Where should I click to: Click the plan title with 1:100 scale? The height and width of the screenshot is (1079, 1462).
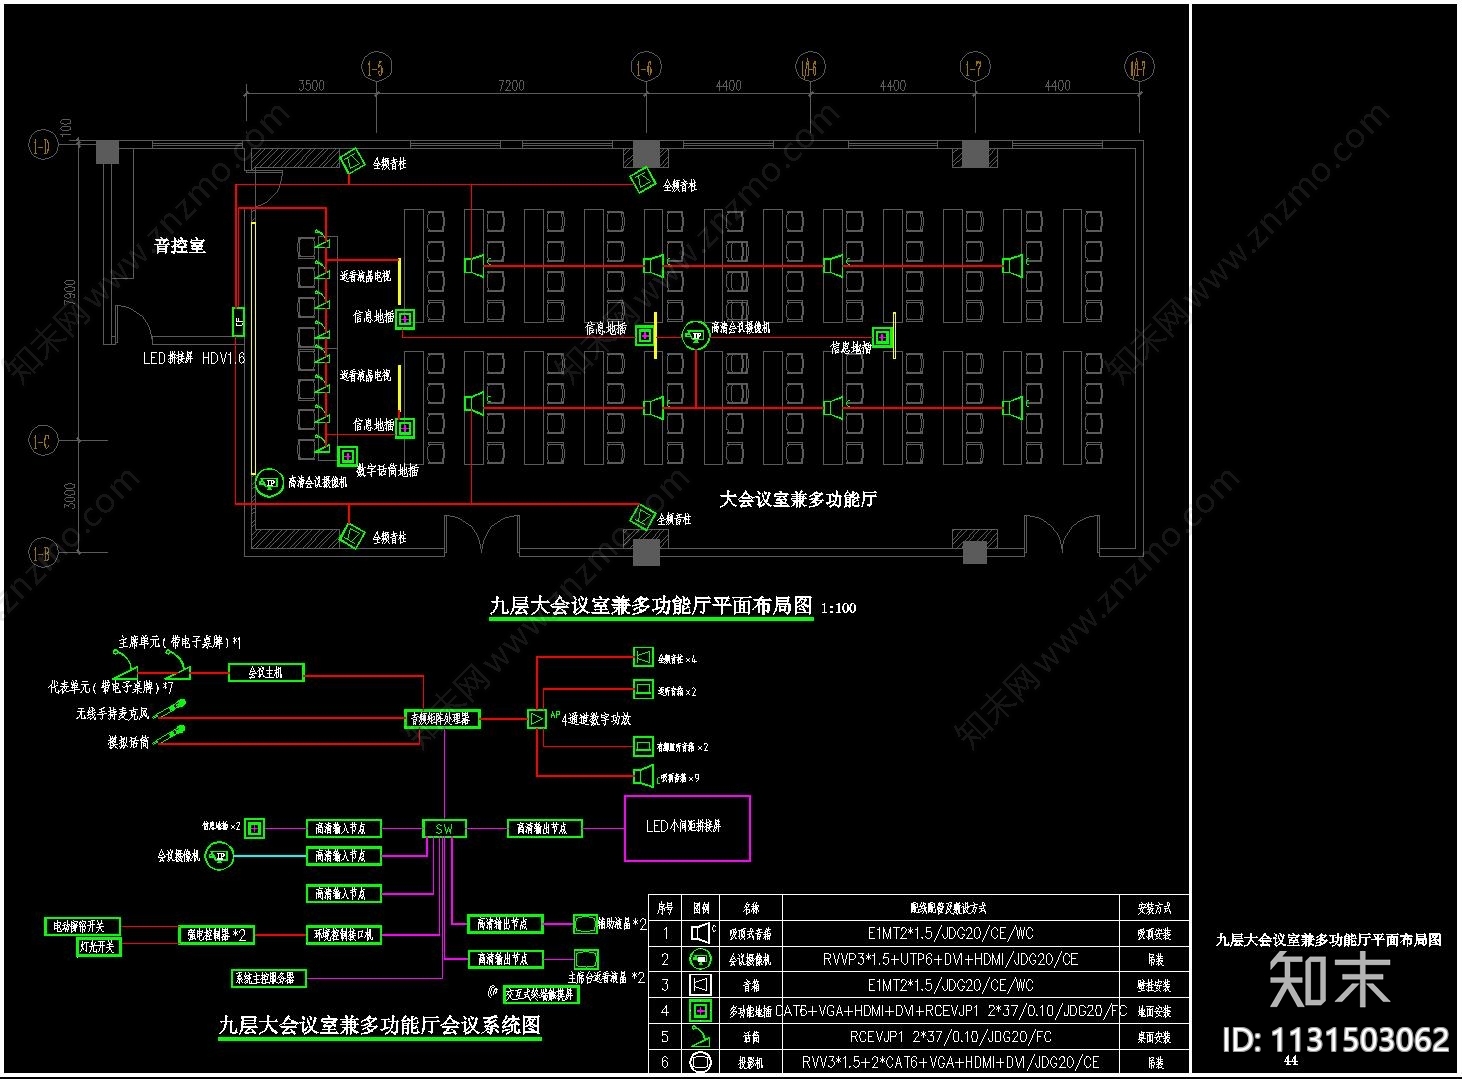[672, 606]
